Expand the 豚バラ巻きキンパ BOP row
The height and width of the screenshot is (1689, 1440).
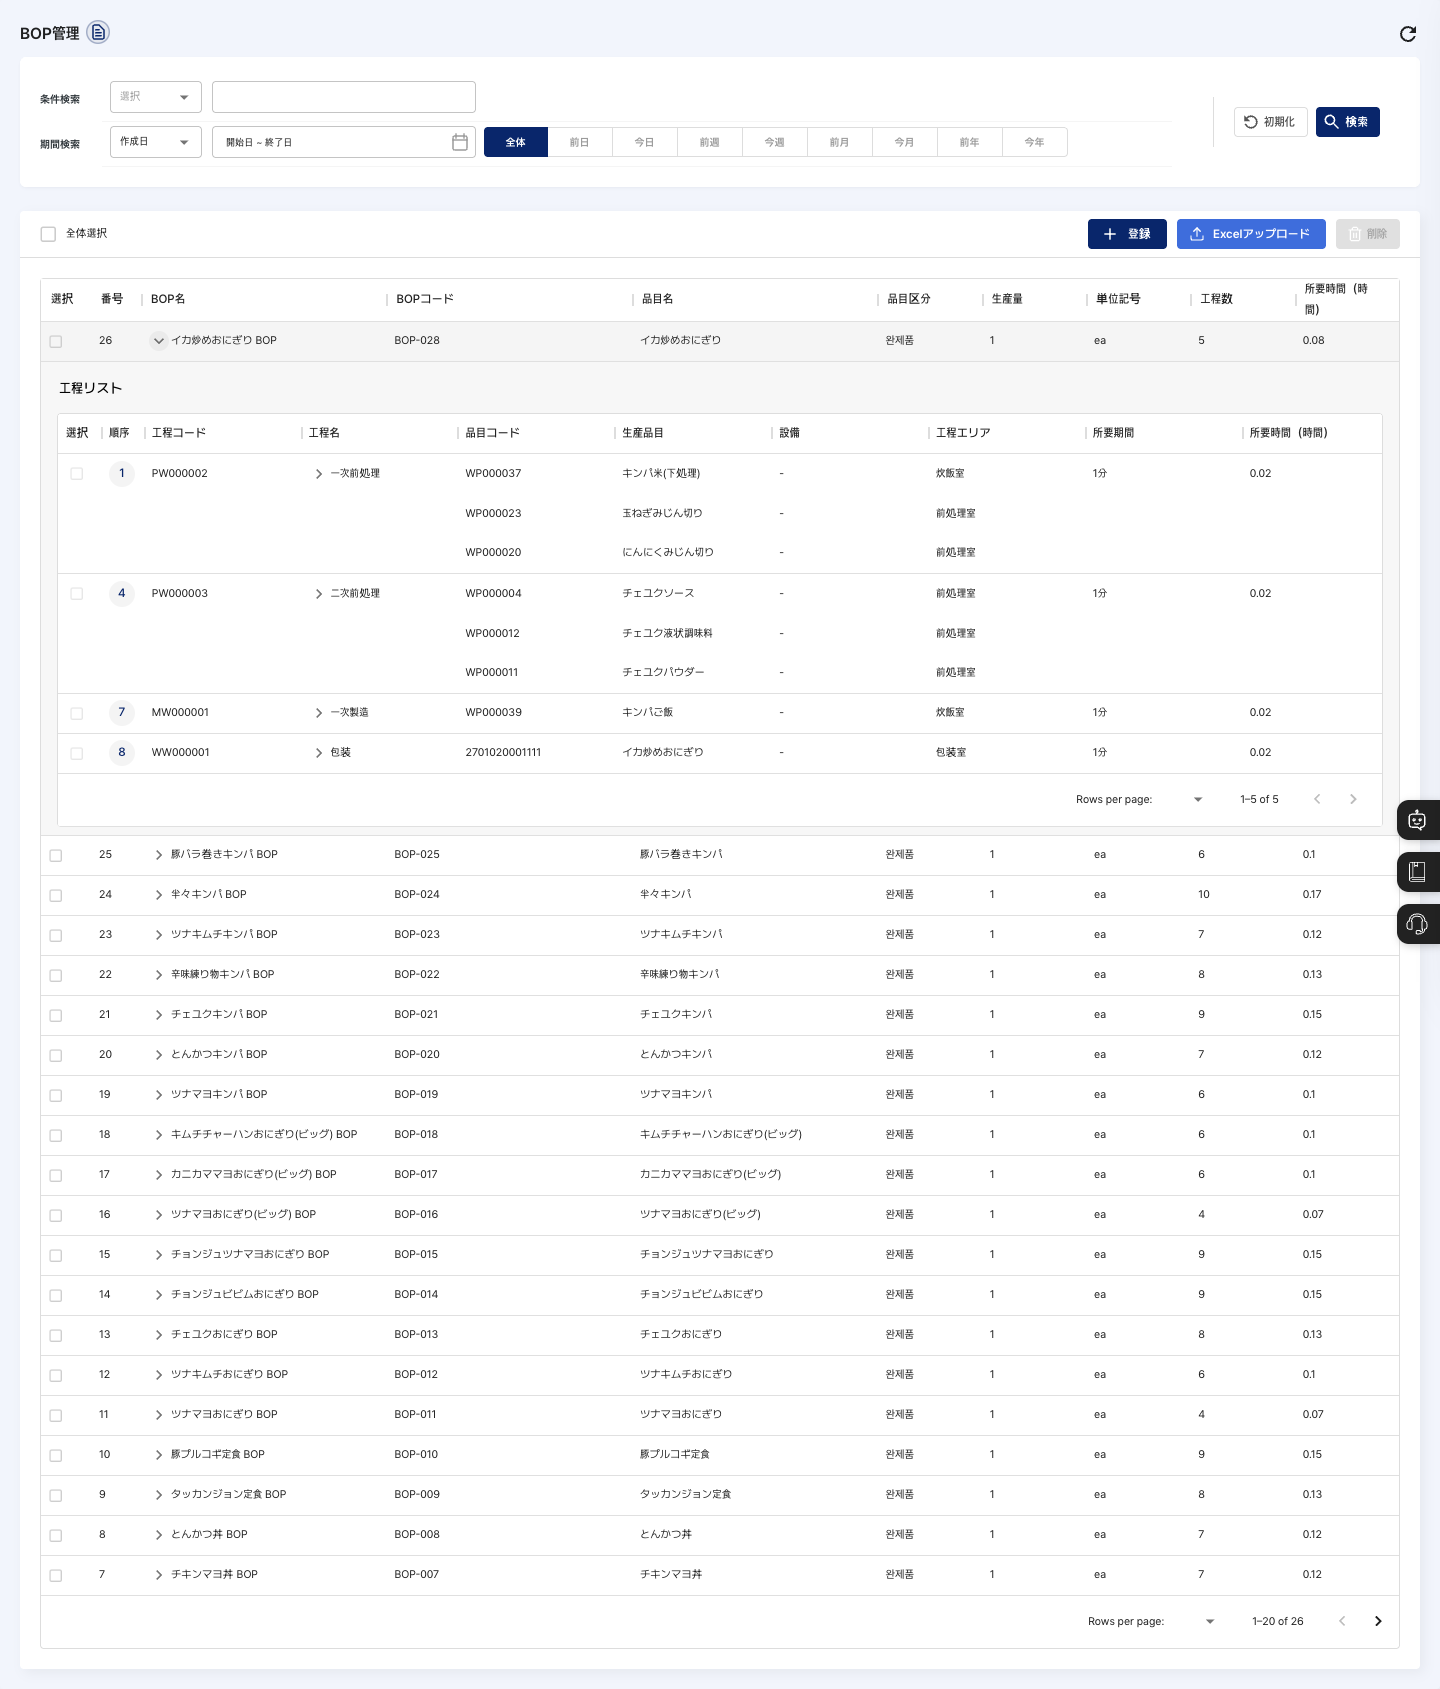point(158,855)
